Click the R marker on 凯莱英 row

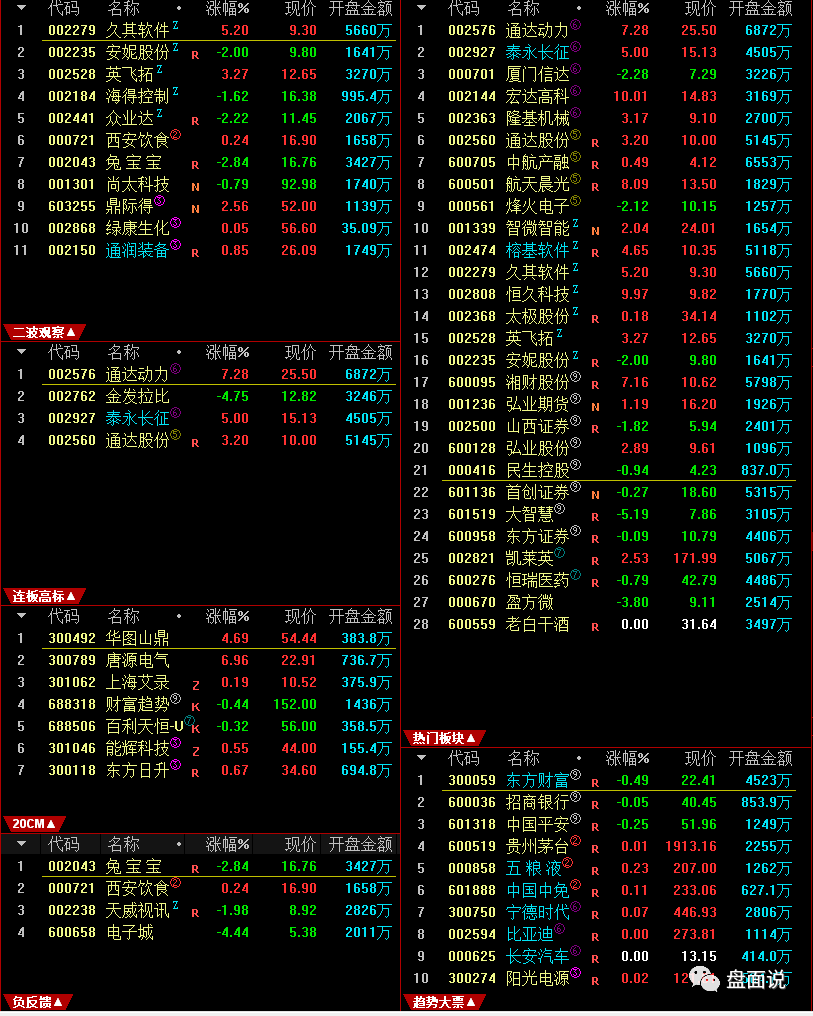tap(595, 561)
